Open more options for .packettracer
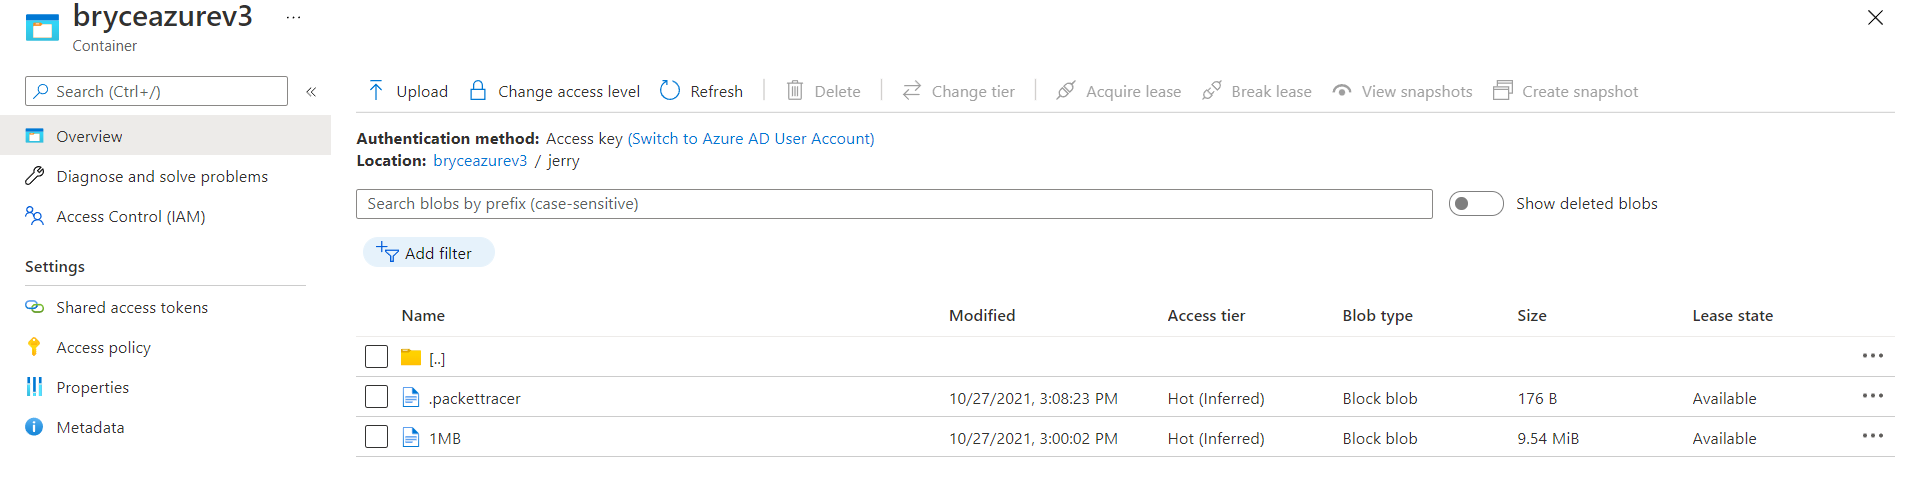Image resolution: width=1920 pixels, height=482 pixels. coord(1873,396)
